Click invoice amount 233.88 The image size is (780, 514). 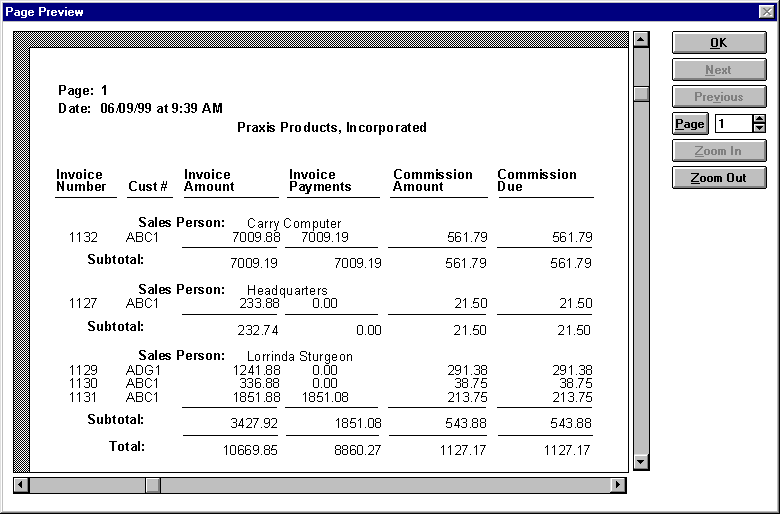click(259, 304)
